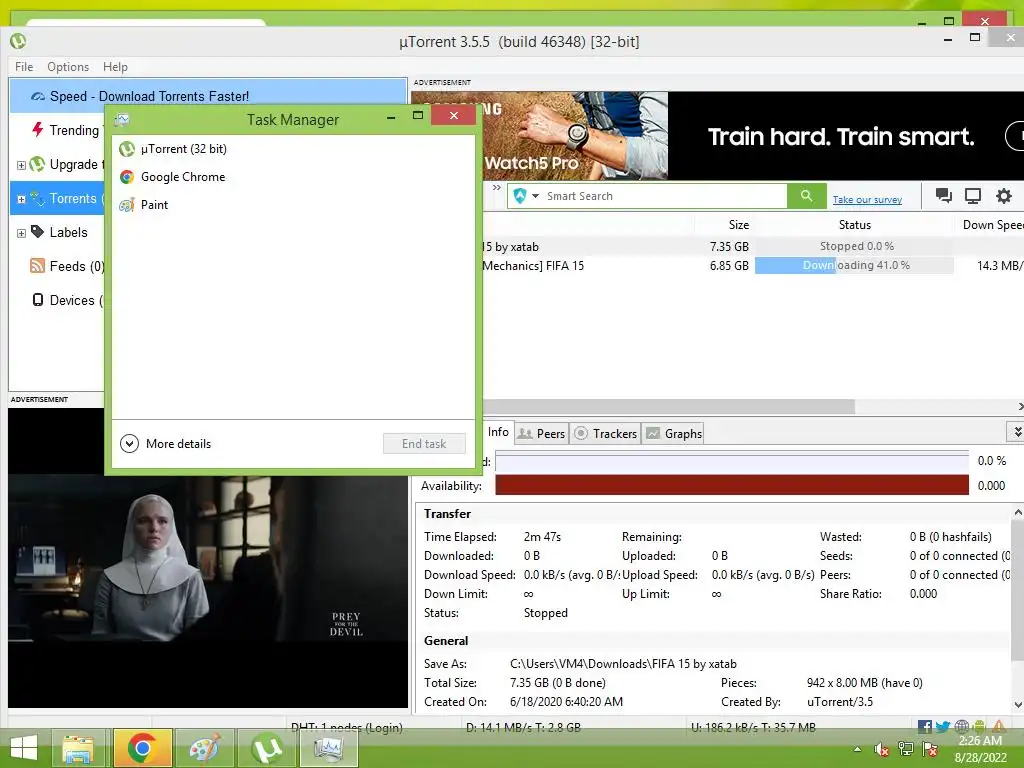The width and height of the screenshot is (1024, 768).
Task: Click the remote monitor icon in the toolbar
Action: coord(973,196)
